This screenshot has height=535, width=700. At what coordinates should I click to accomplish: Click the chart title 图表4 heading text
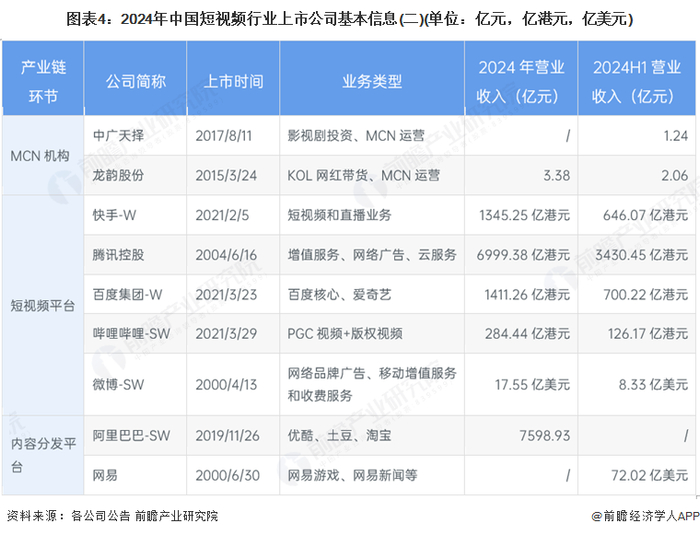[x=350, y=19]
